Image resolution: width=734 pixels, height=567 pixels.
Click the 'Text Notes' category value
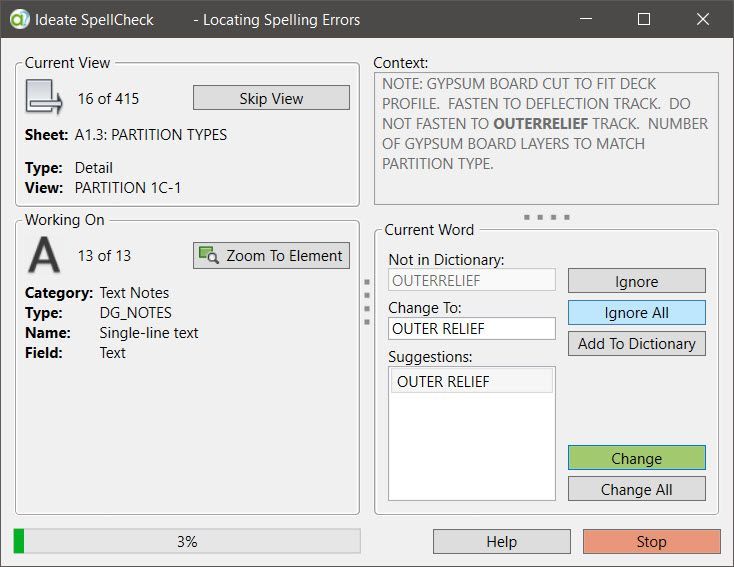134,293
